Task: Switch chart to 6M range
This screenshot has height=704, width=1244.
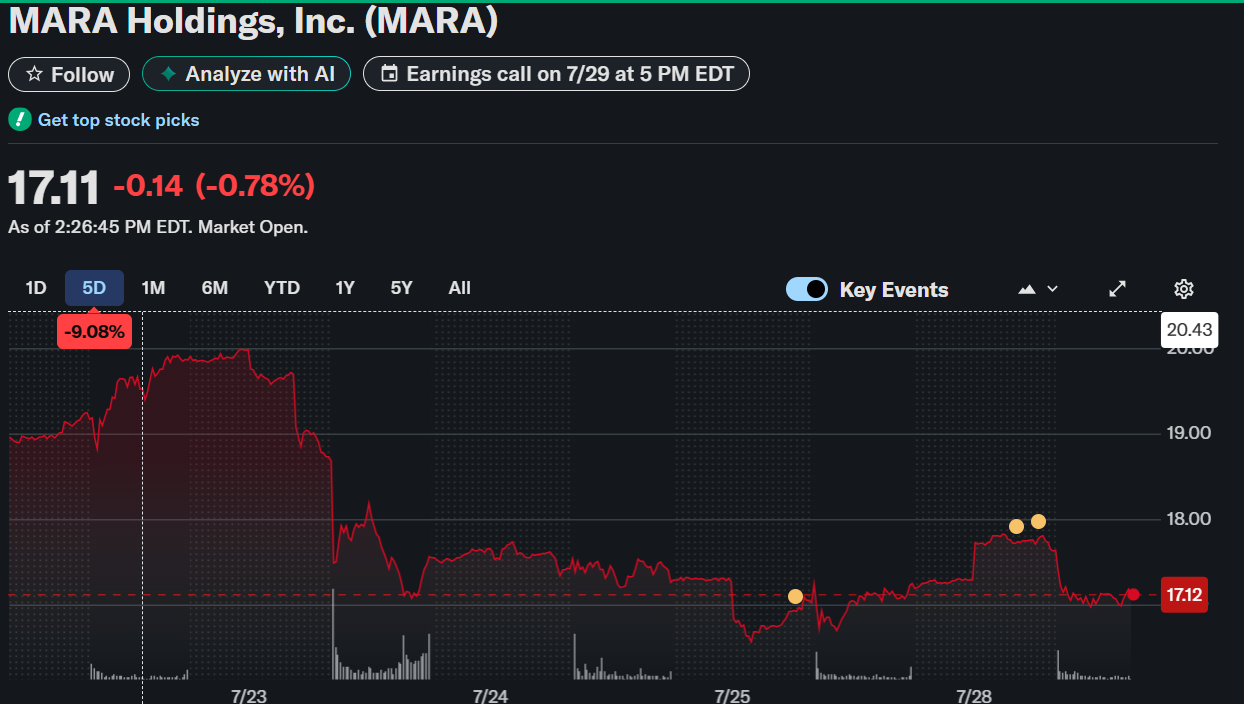Action: [214, 288]
